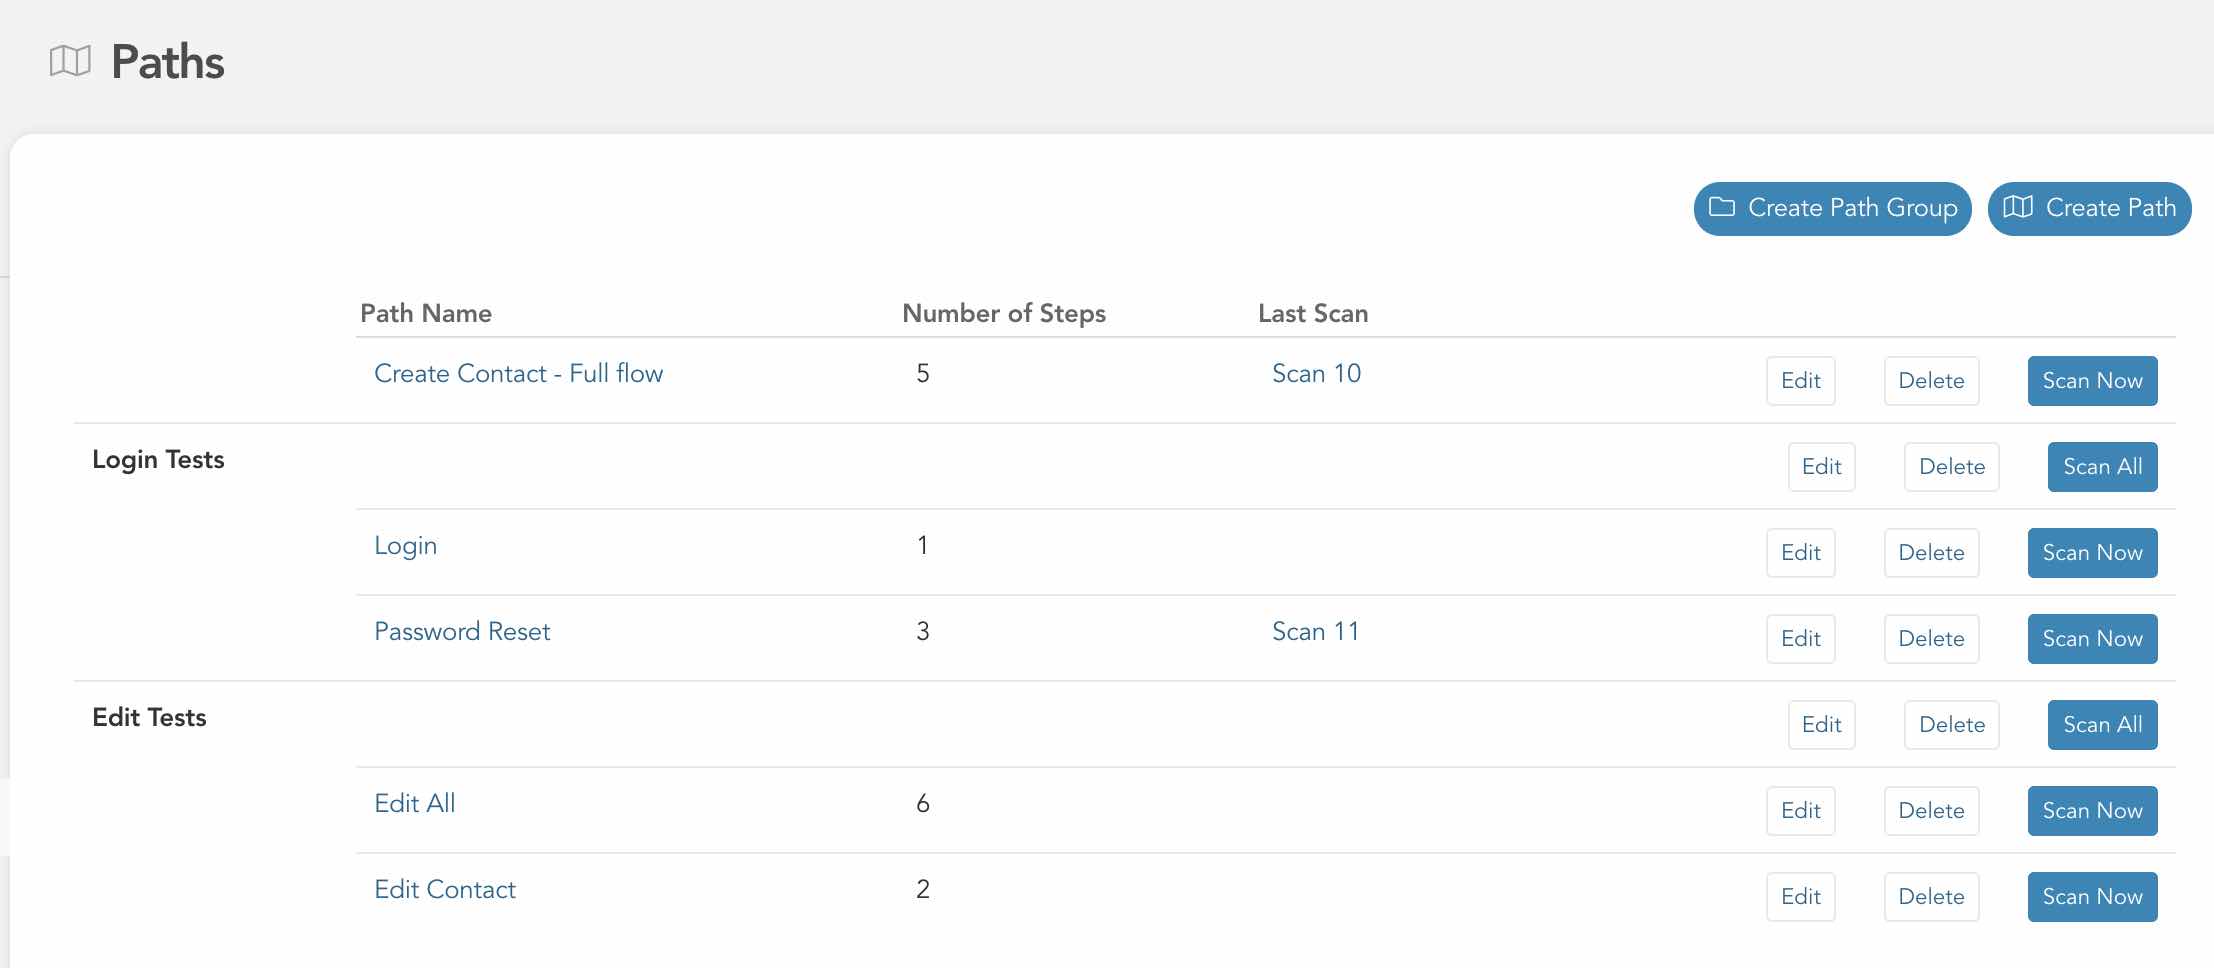Open the Edit Contact path

[445, 889]
